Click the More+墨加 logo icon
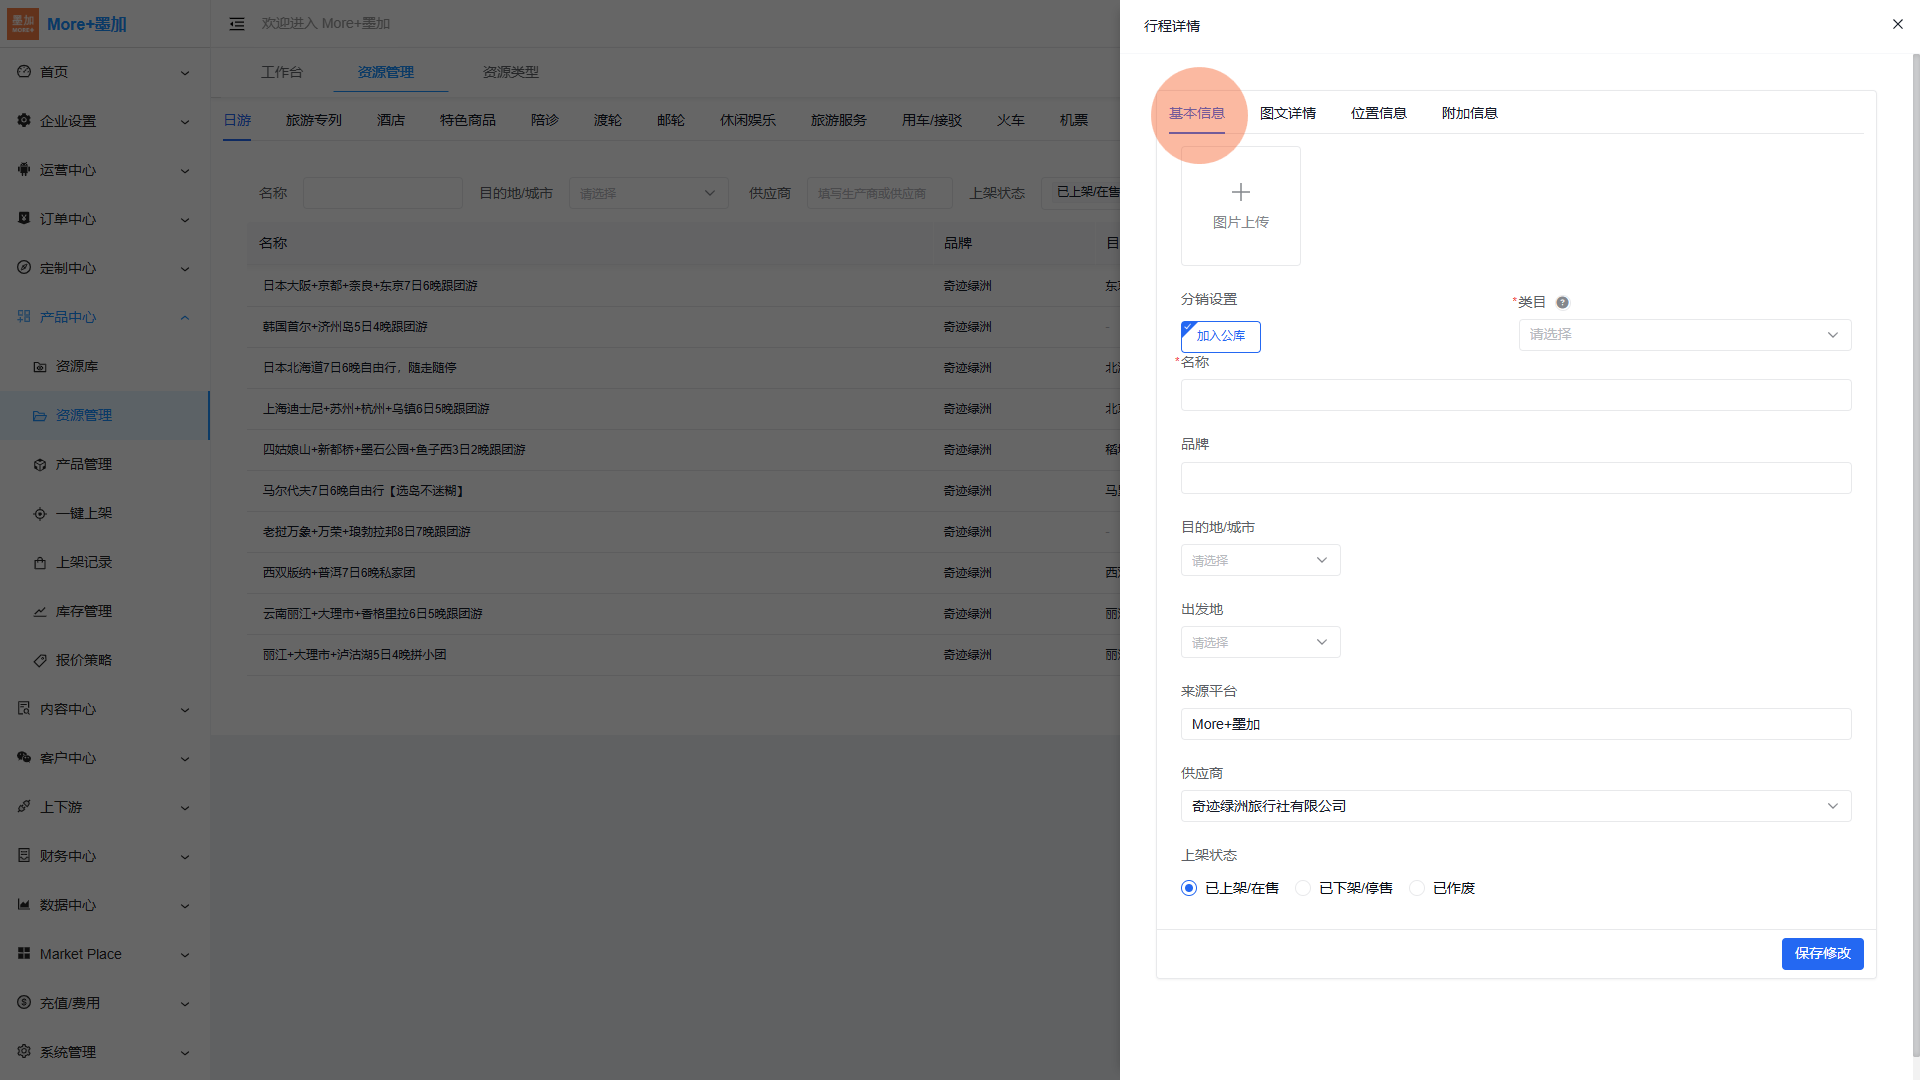Viewport: 1920px width, 1080px height. (23, 24)
